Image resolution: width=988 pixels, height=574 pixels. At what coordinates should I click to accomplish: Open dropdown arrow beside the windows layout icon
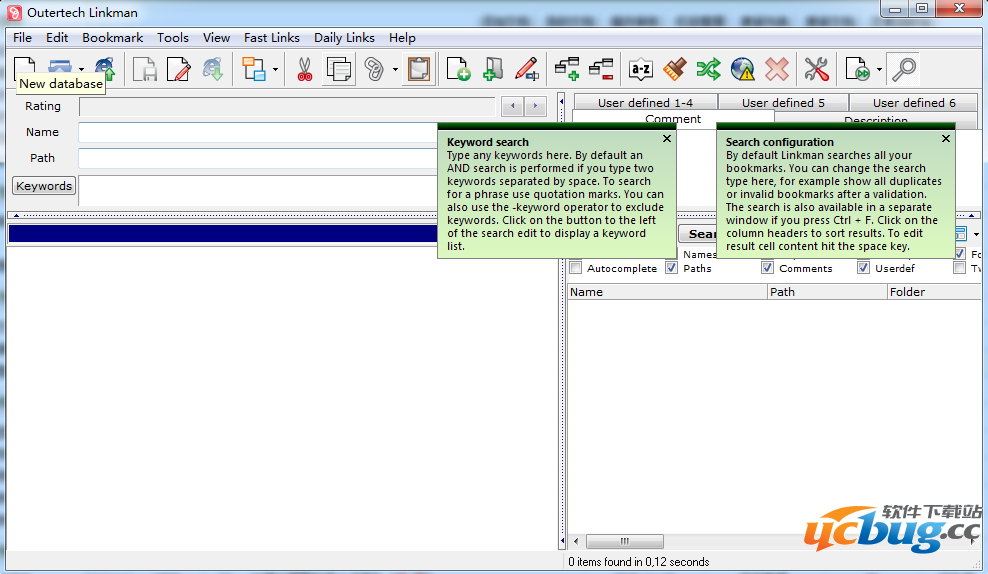(275, 70)
